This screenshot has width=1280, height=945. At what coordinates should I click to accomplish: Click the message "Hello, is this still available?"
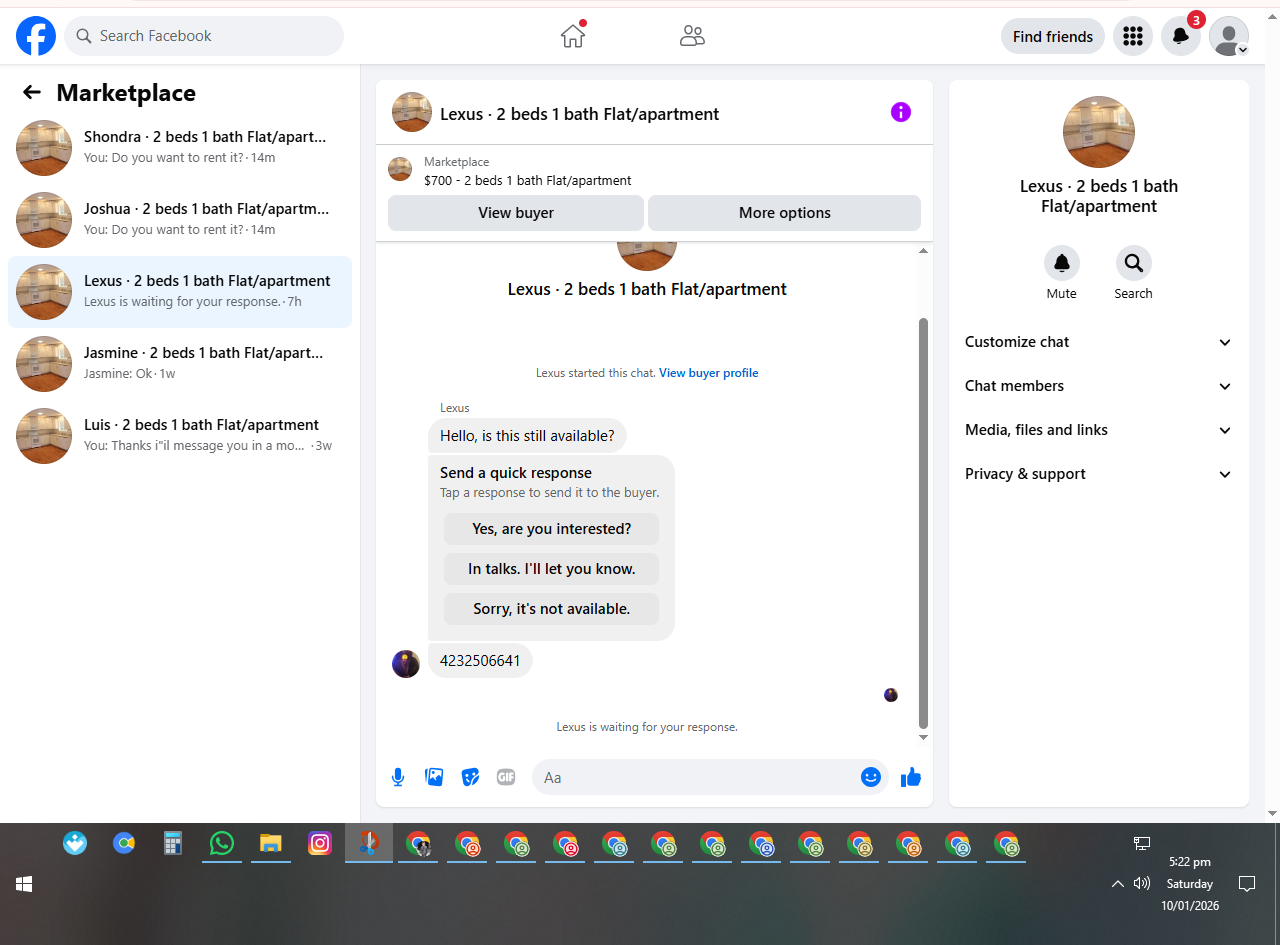coord(528,436)
